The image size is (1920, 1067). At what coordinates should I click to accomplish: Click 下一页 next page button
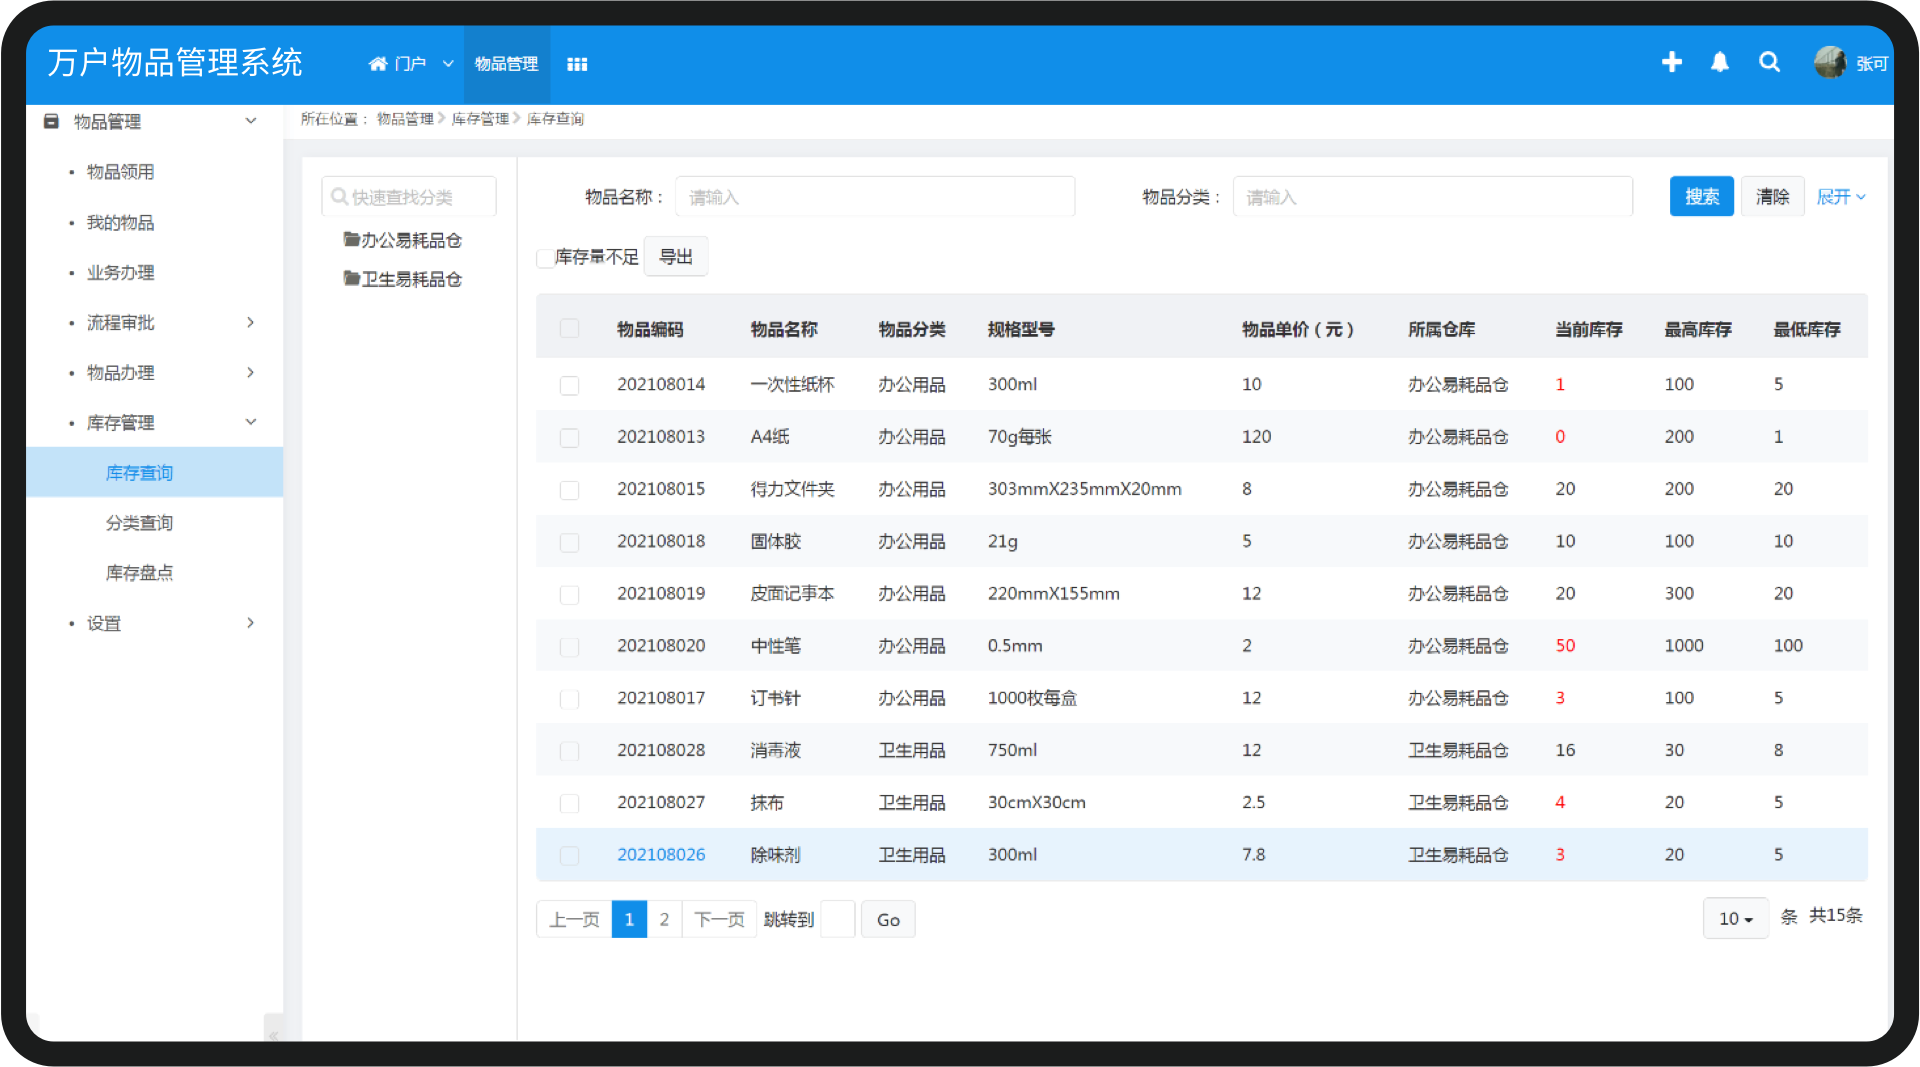coord(719,919)
